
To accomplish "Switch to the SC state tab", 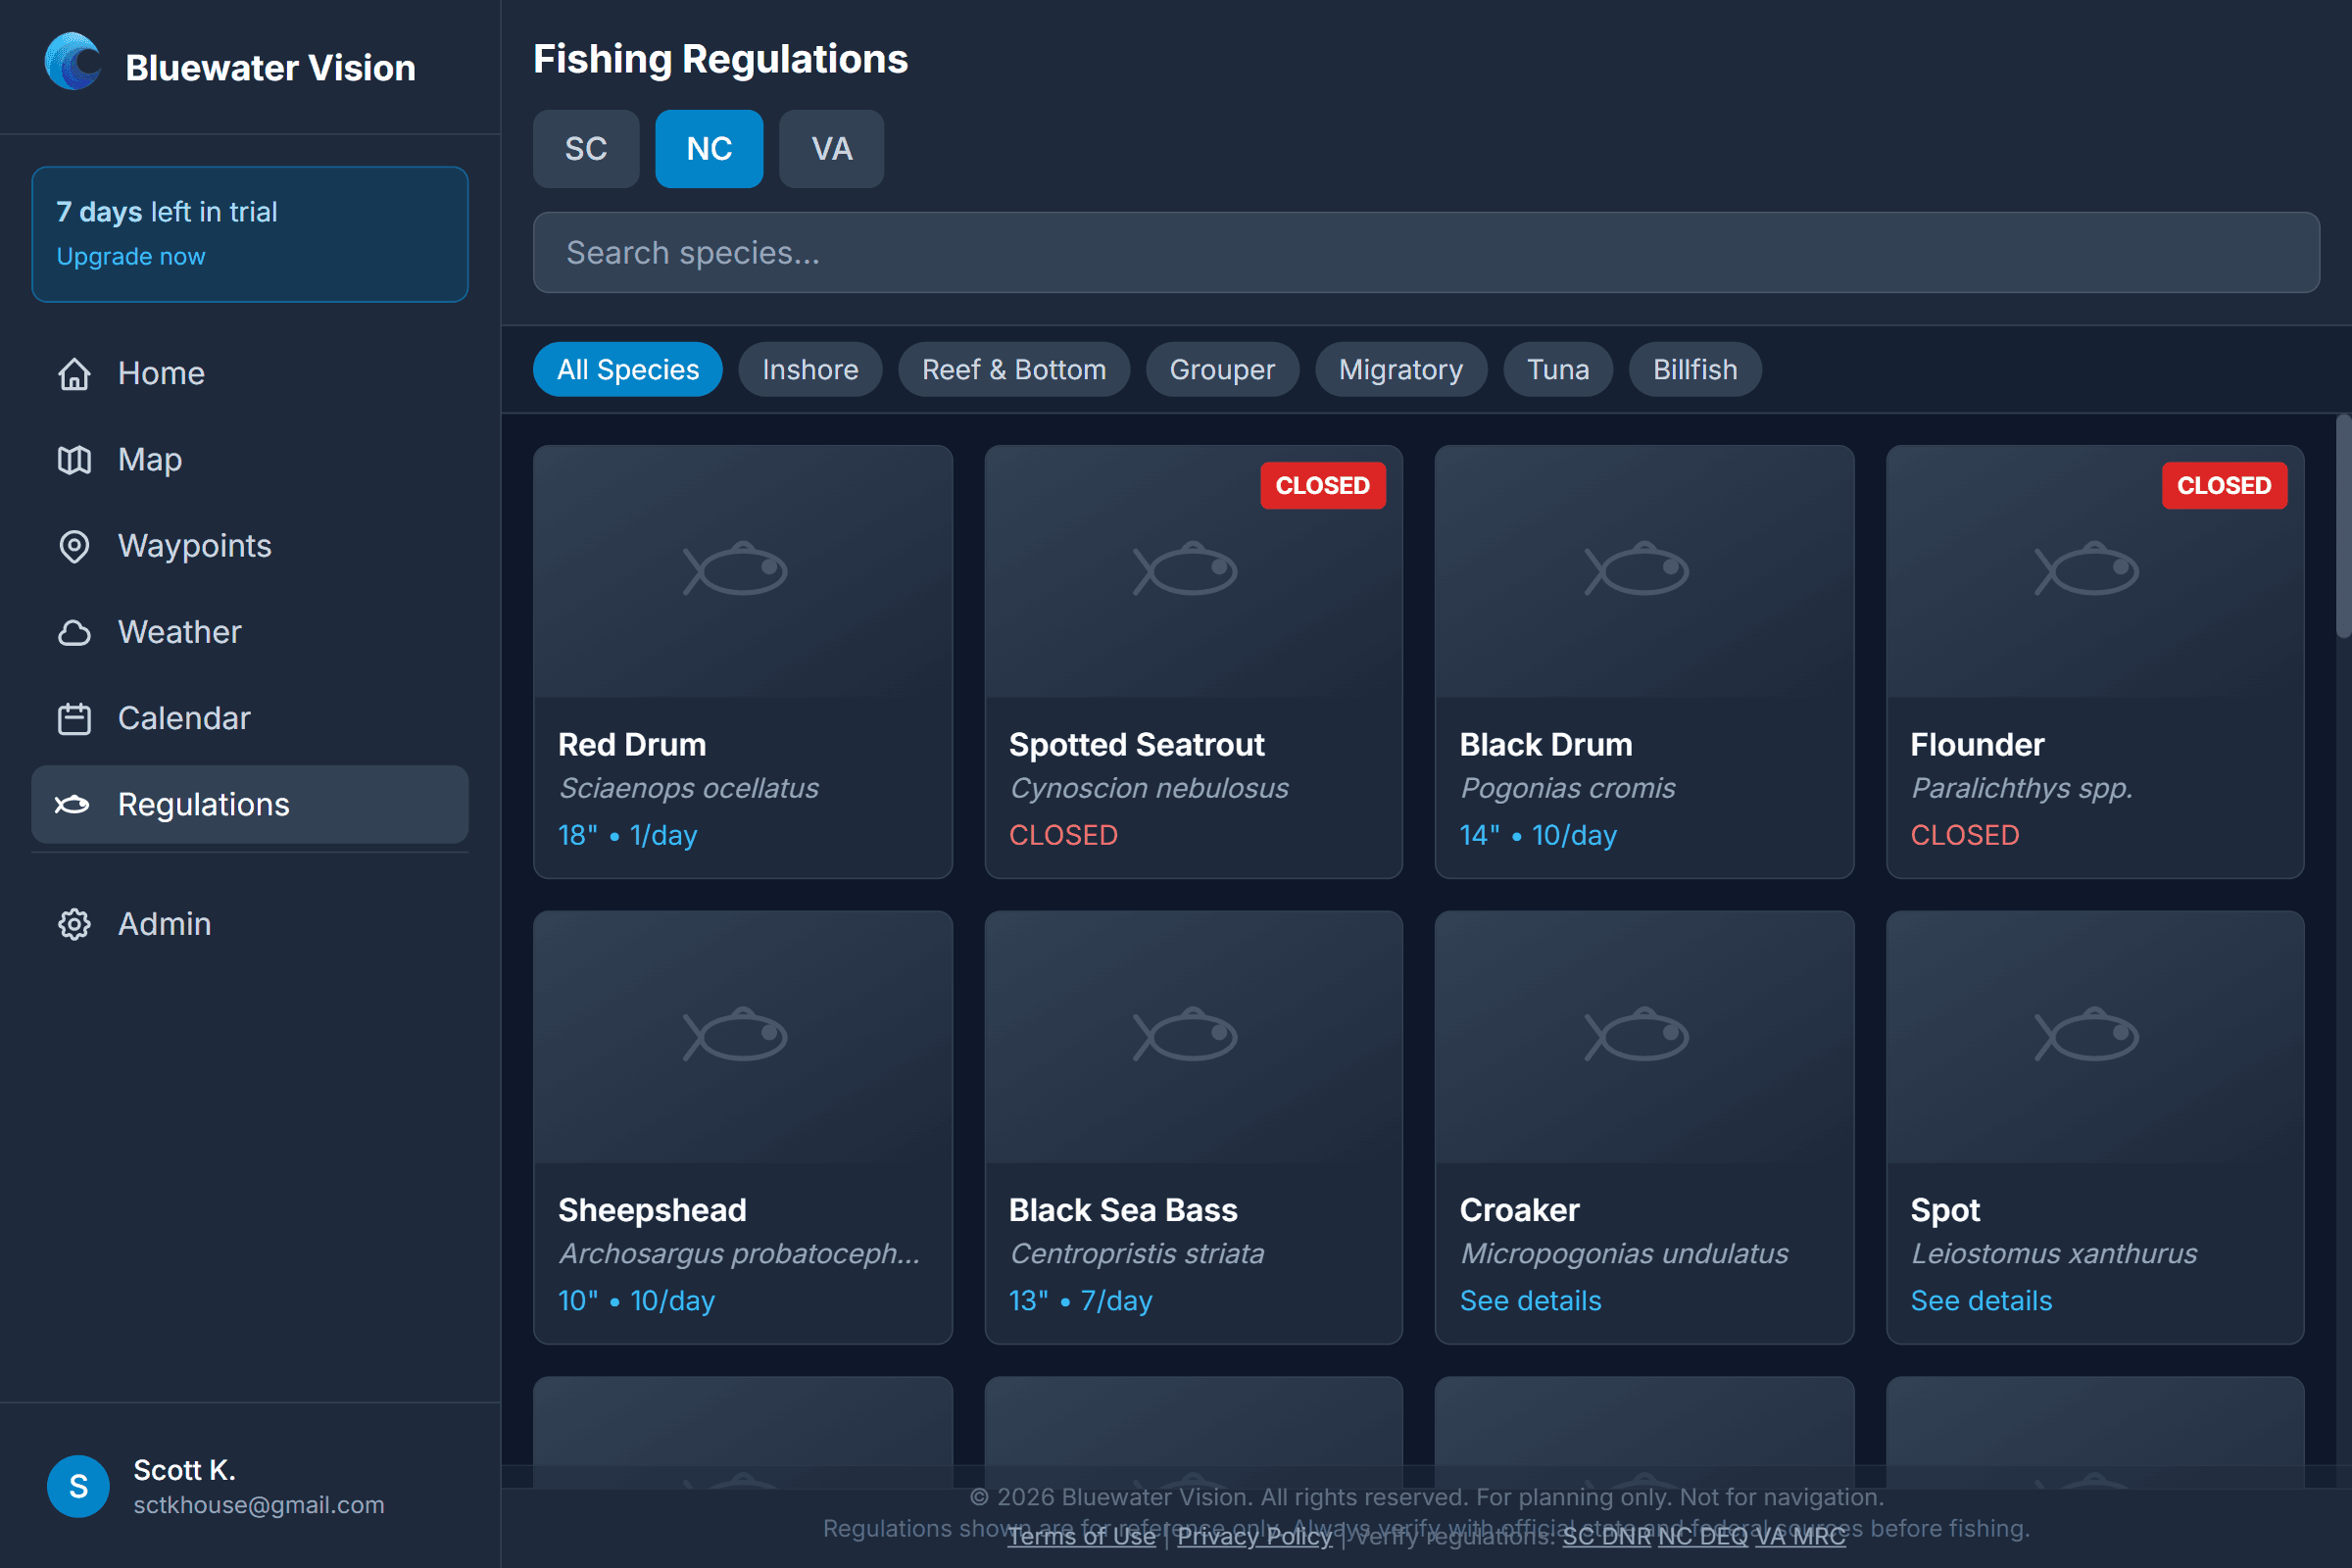I will [586, 149].
